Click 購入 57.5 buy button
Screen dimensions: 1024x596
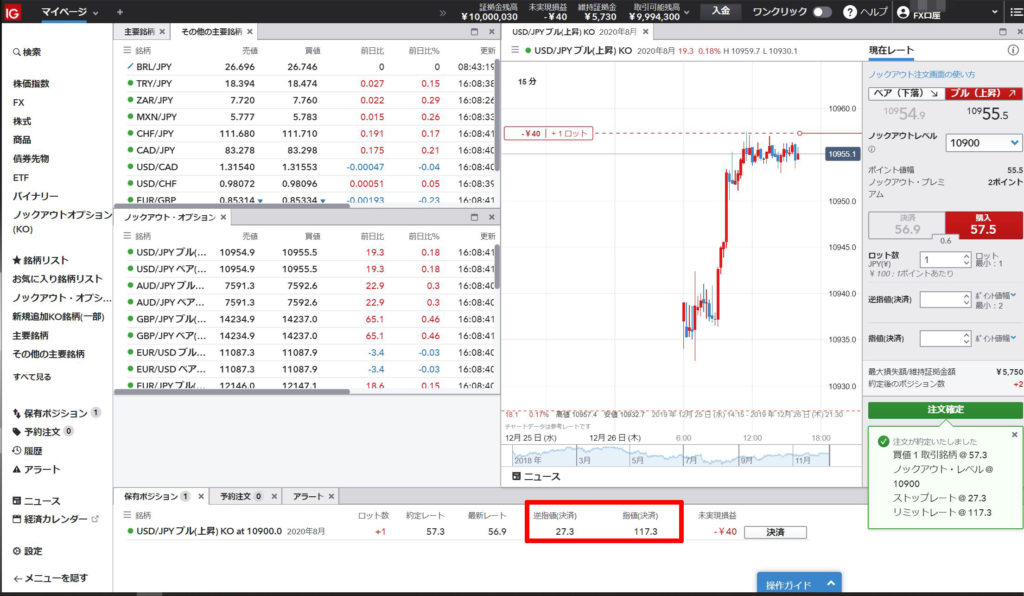point(983,225)
